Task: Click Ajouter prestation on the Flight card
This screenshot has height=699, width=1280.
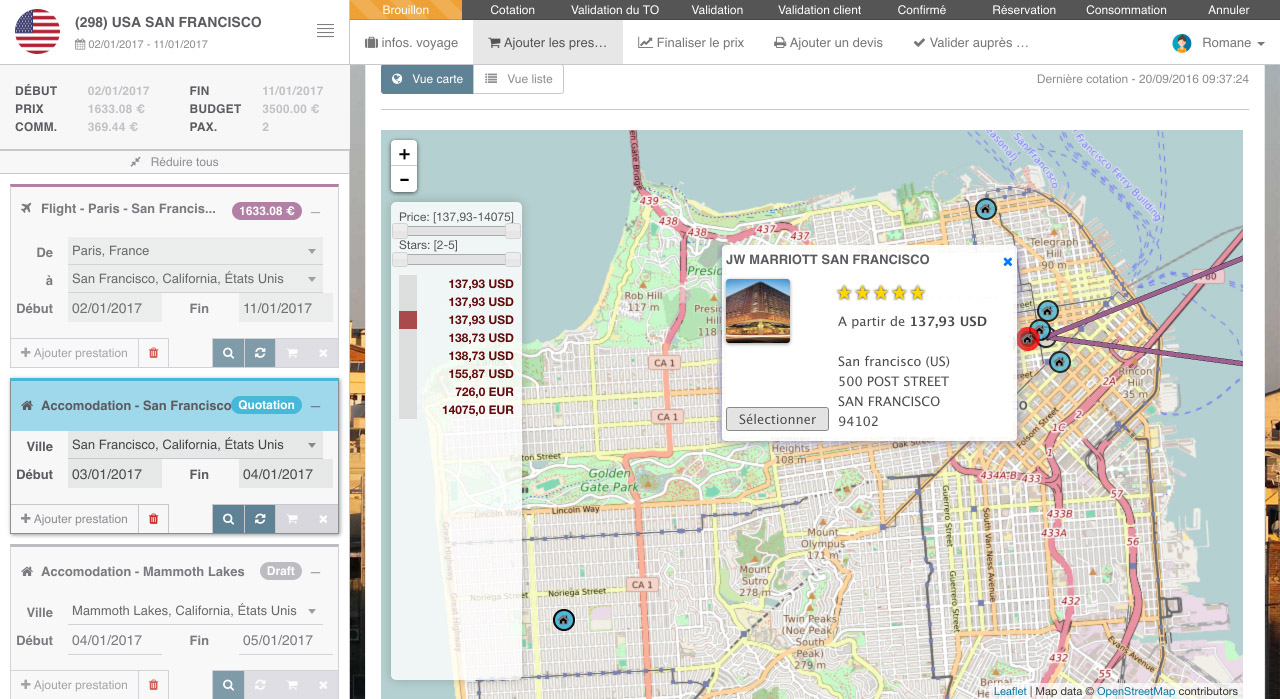Action: click(74, 353)
